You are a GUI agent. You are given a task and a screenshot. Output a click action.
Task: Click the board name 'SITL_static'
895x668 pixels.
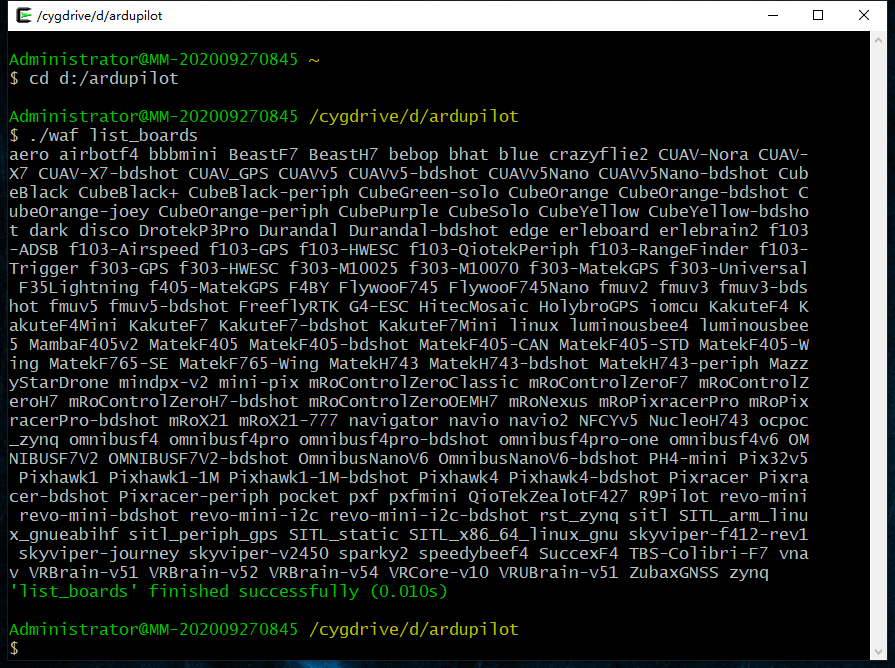click(344, 534)
